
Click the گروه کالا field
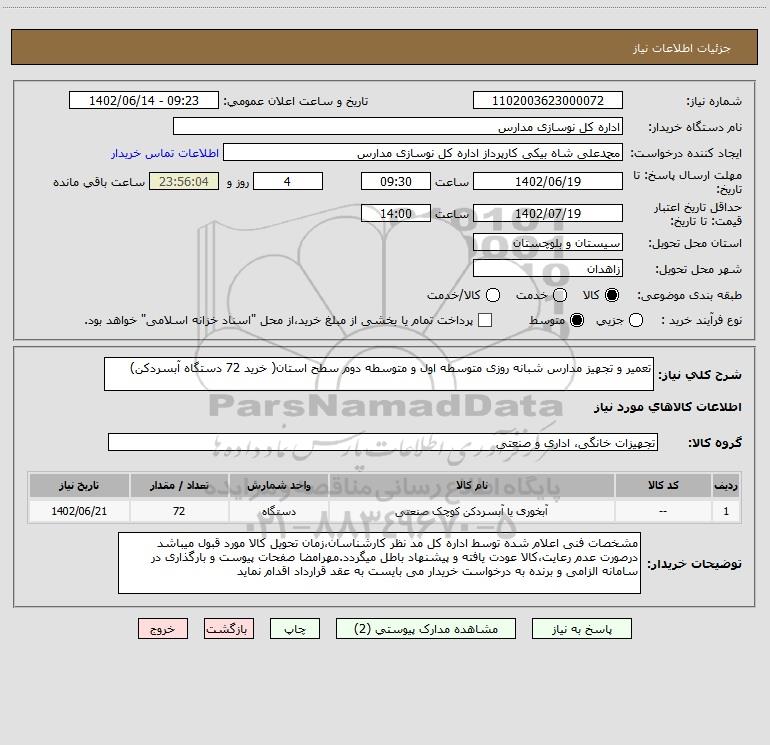tap(383, 442)
